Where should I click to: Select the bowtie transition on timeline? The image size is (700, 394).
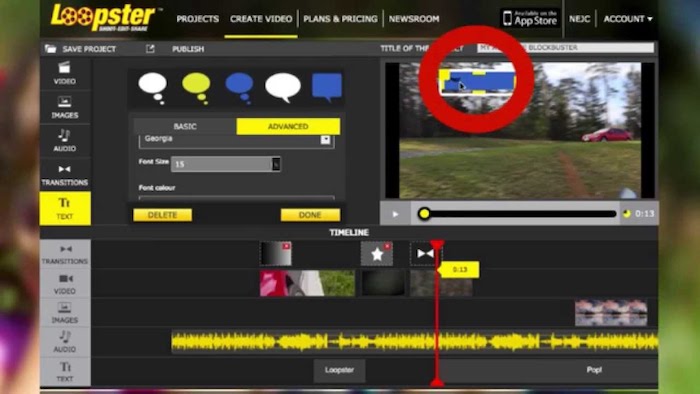425,253
